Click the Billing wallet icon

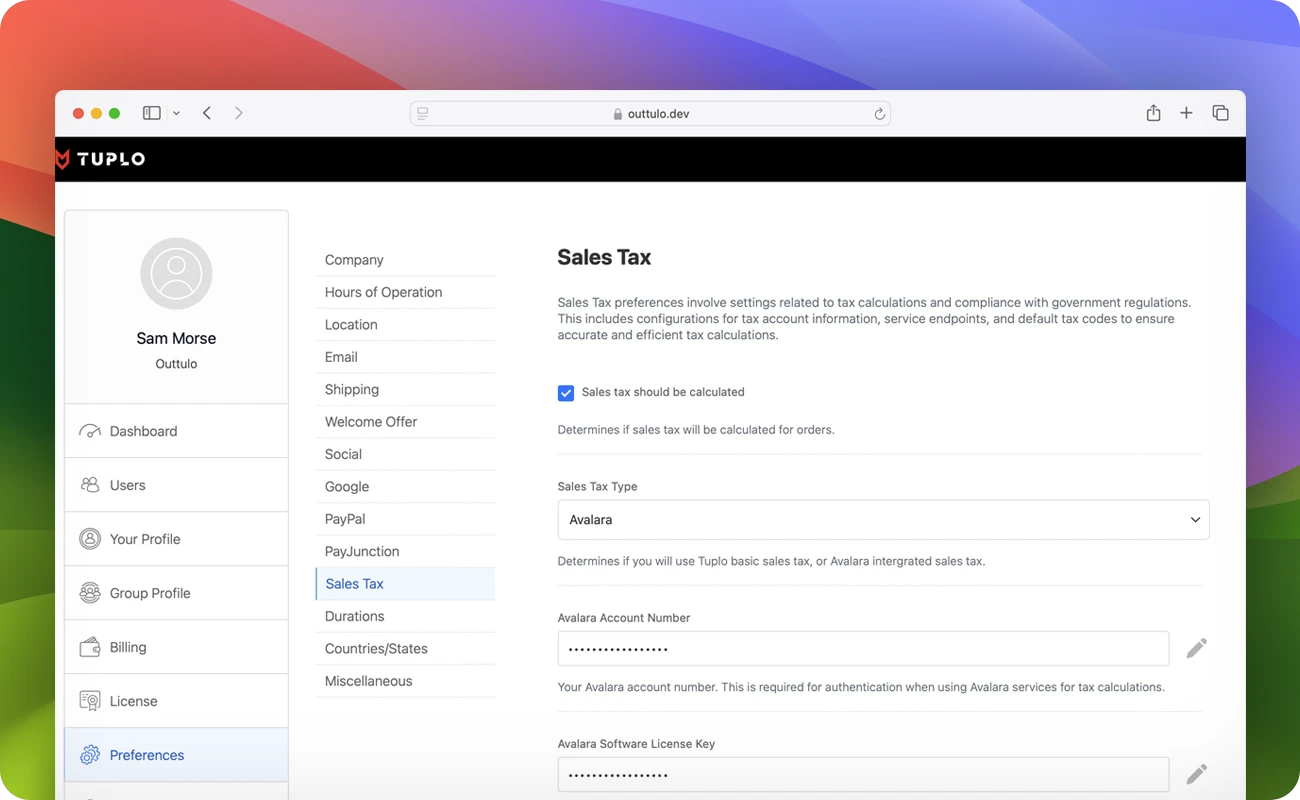(x=90, y=647)
